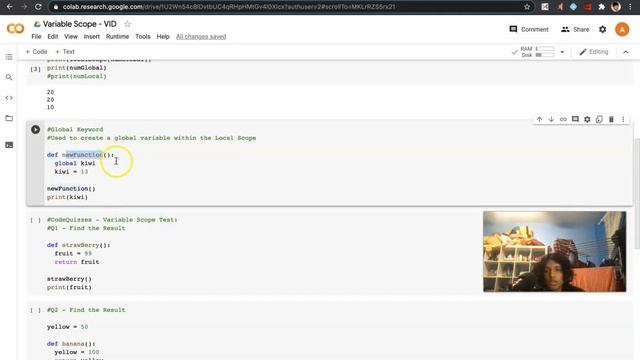Click the '#Q1 - Find the Result' comment
640x360 pixels.
pos(86,228)
